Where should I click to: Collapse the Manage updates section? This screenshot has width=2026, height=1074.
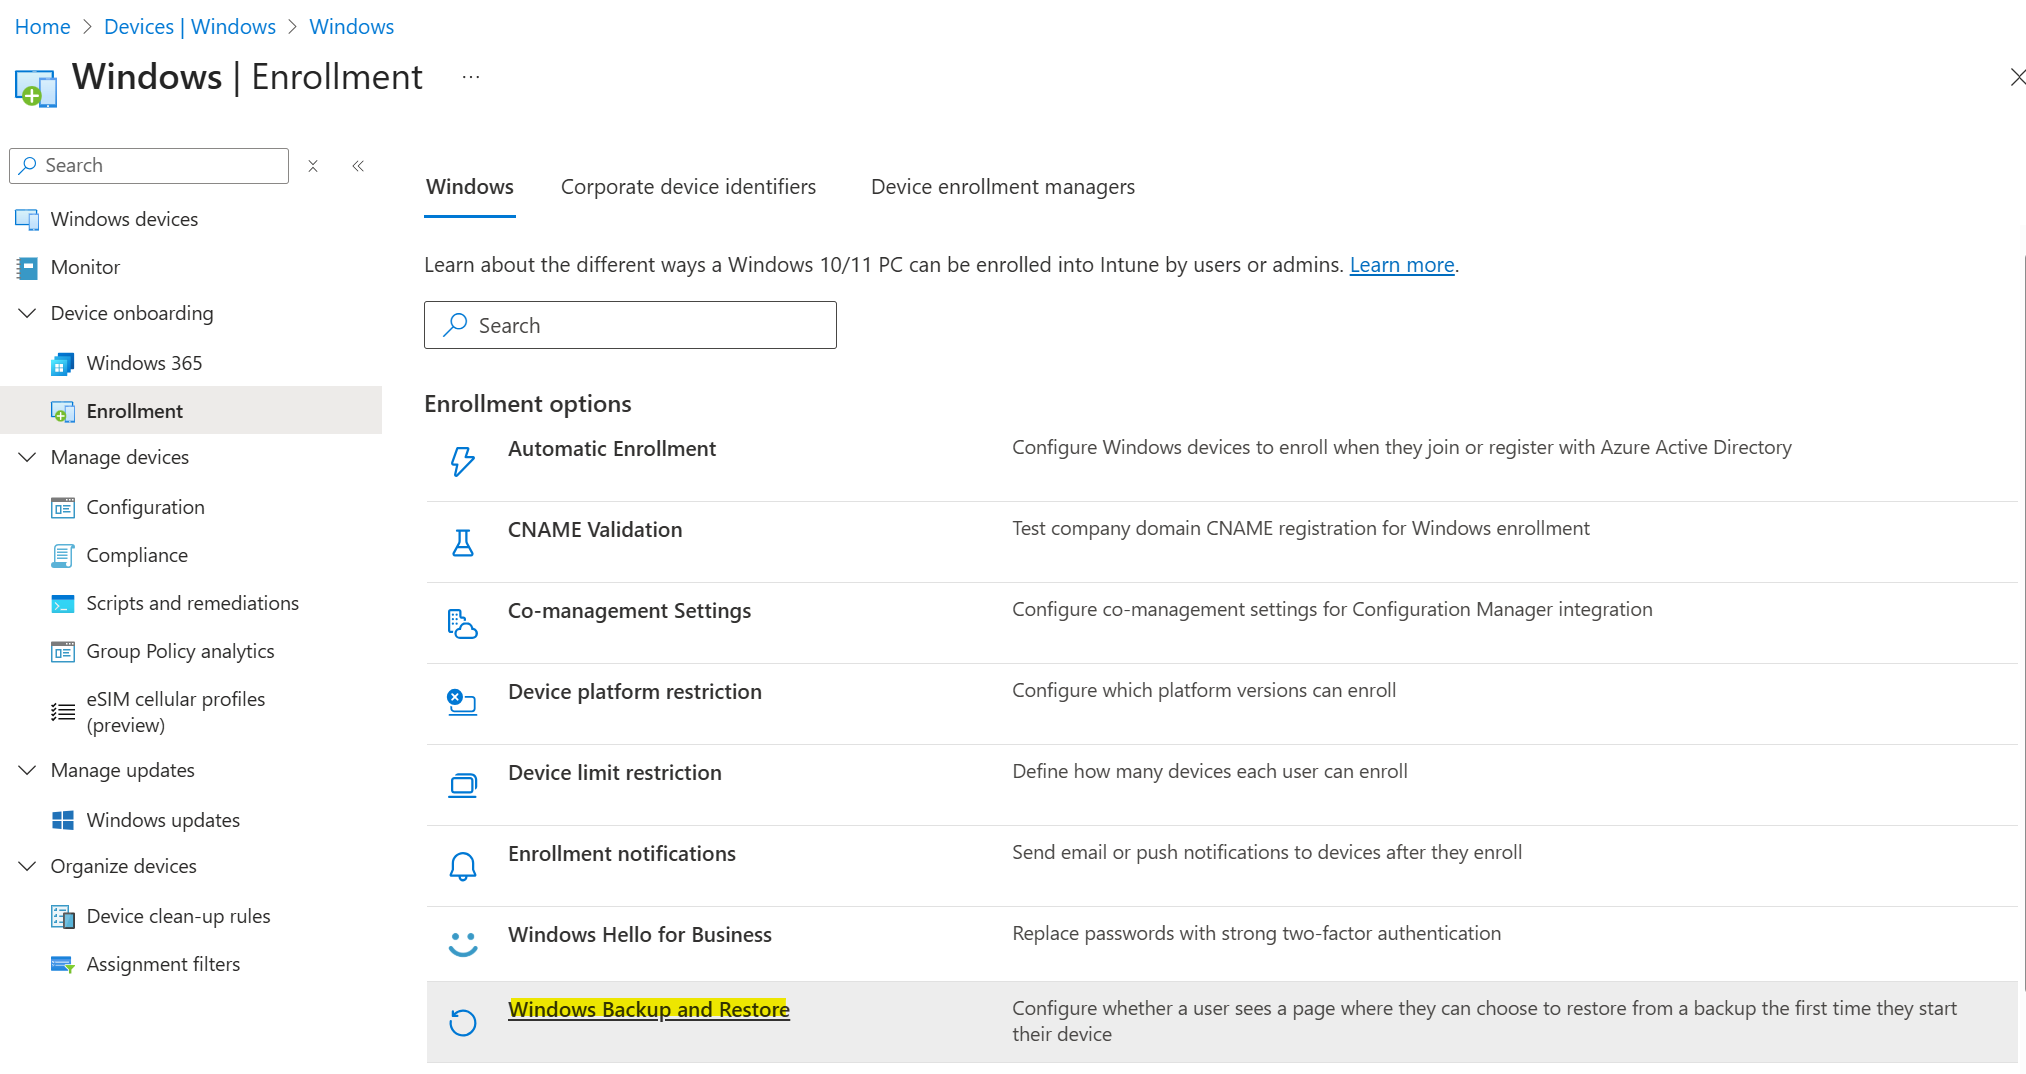pos(27,770)
